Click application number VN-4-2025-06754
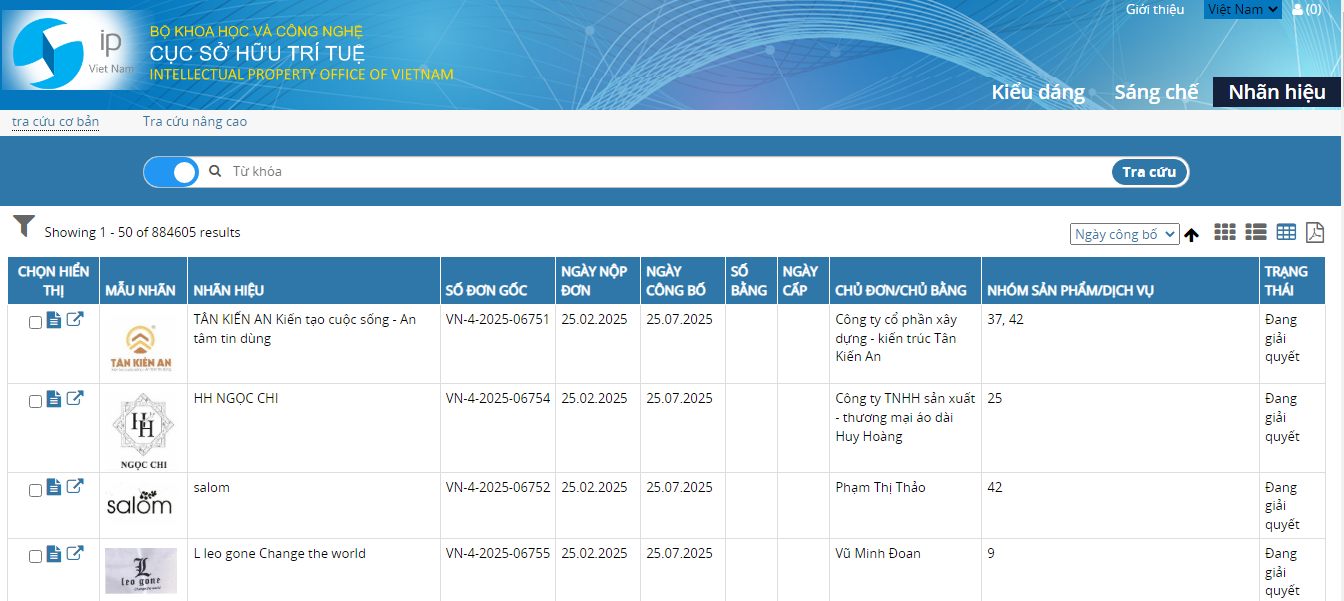This screenshot has width=1344, height=601. (498, 399)
